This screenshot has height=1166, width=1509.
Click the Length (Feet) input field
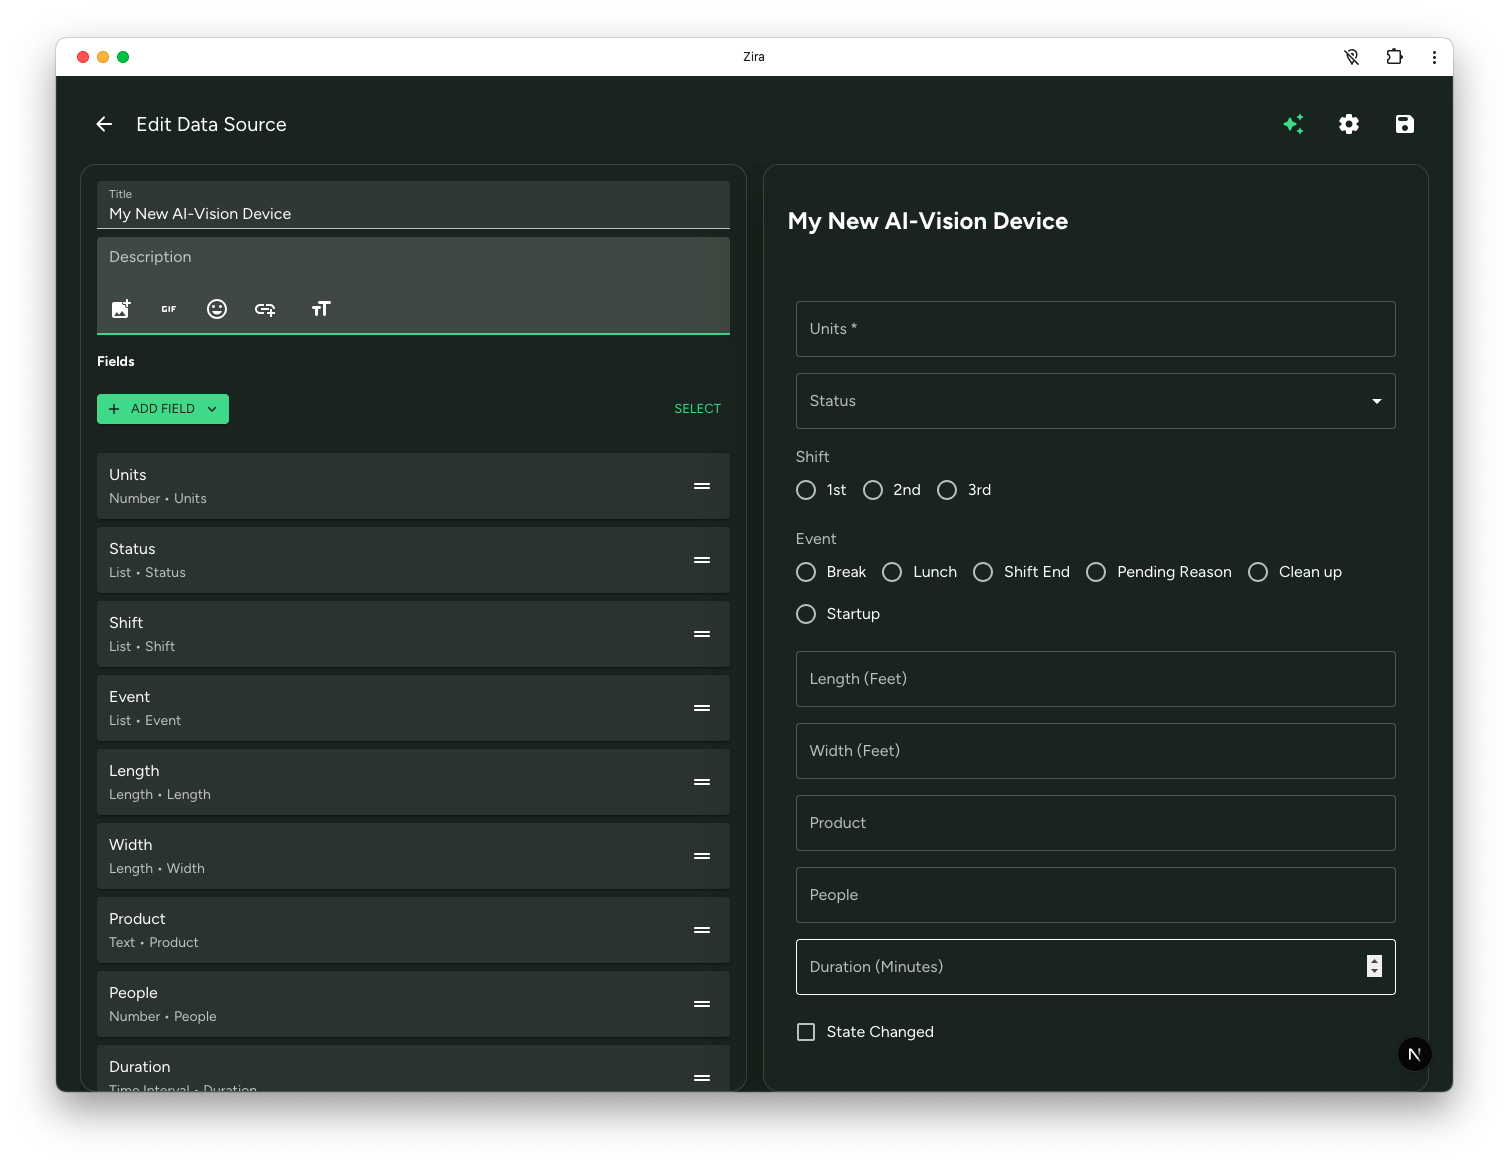click(x=1096, y=679)
